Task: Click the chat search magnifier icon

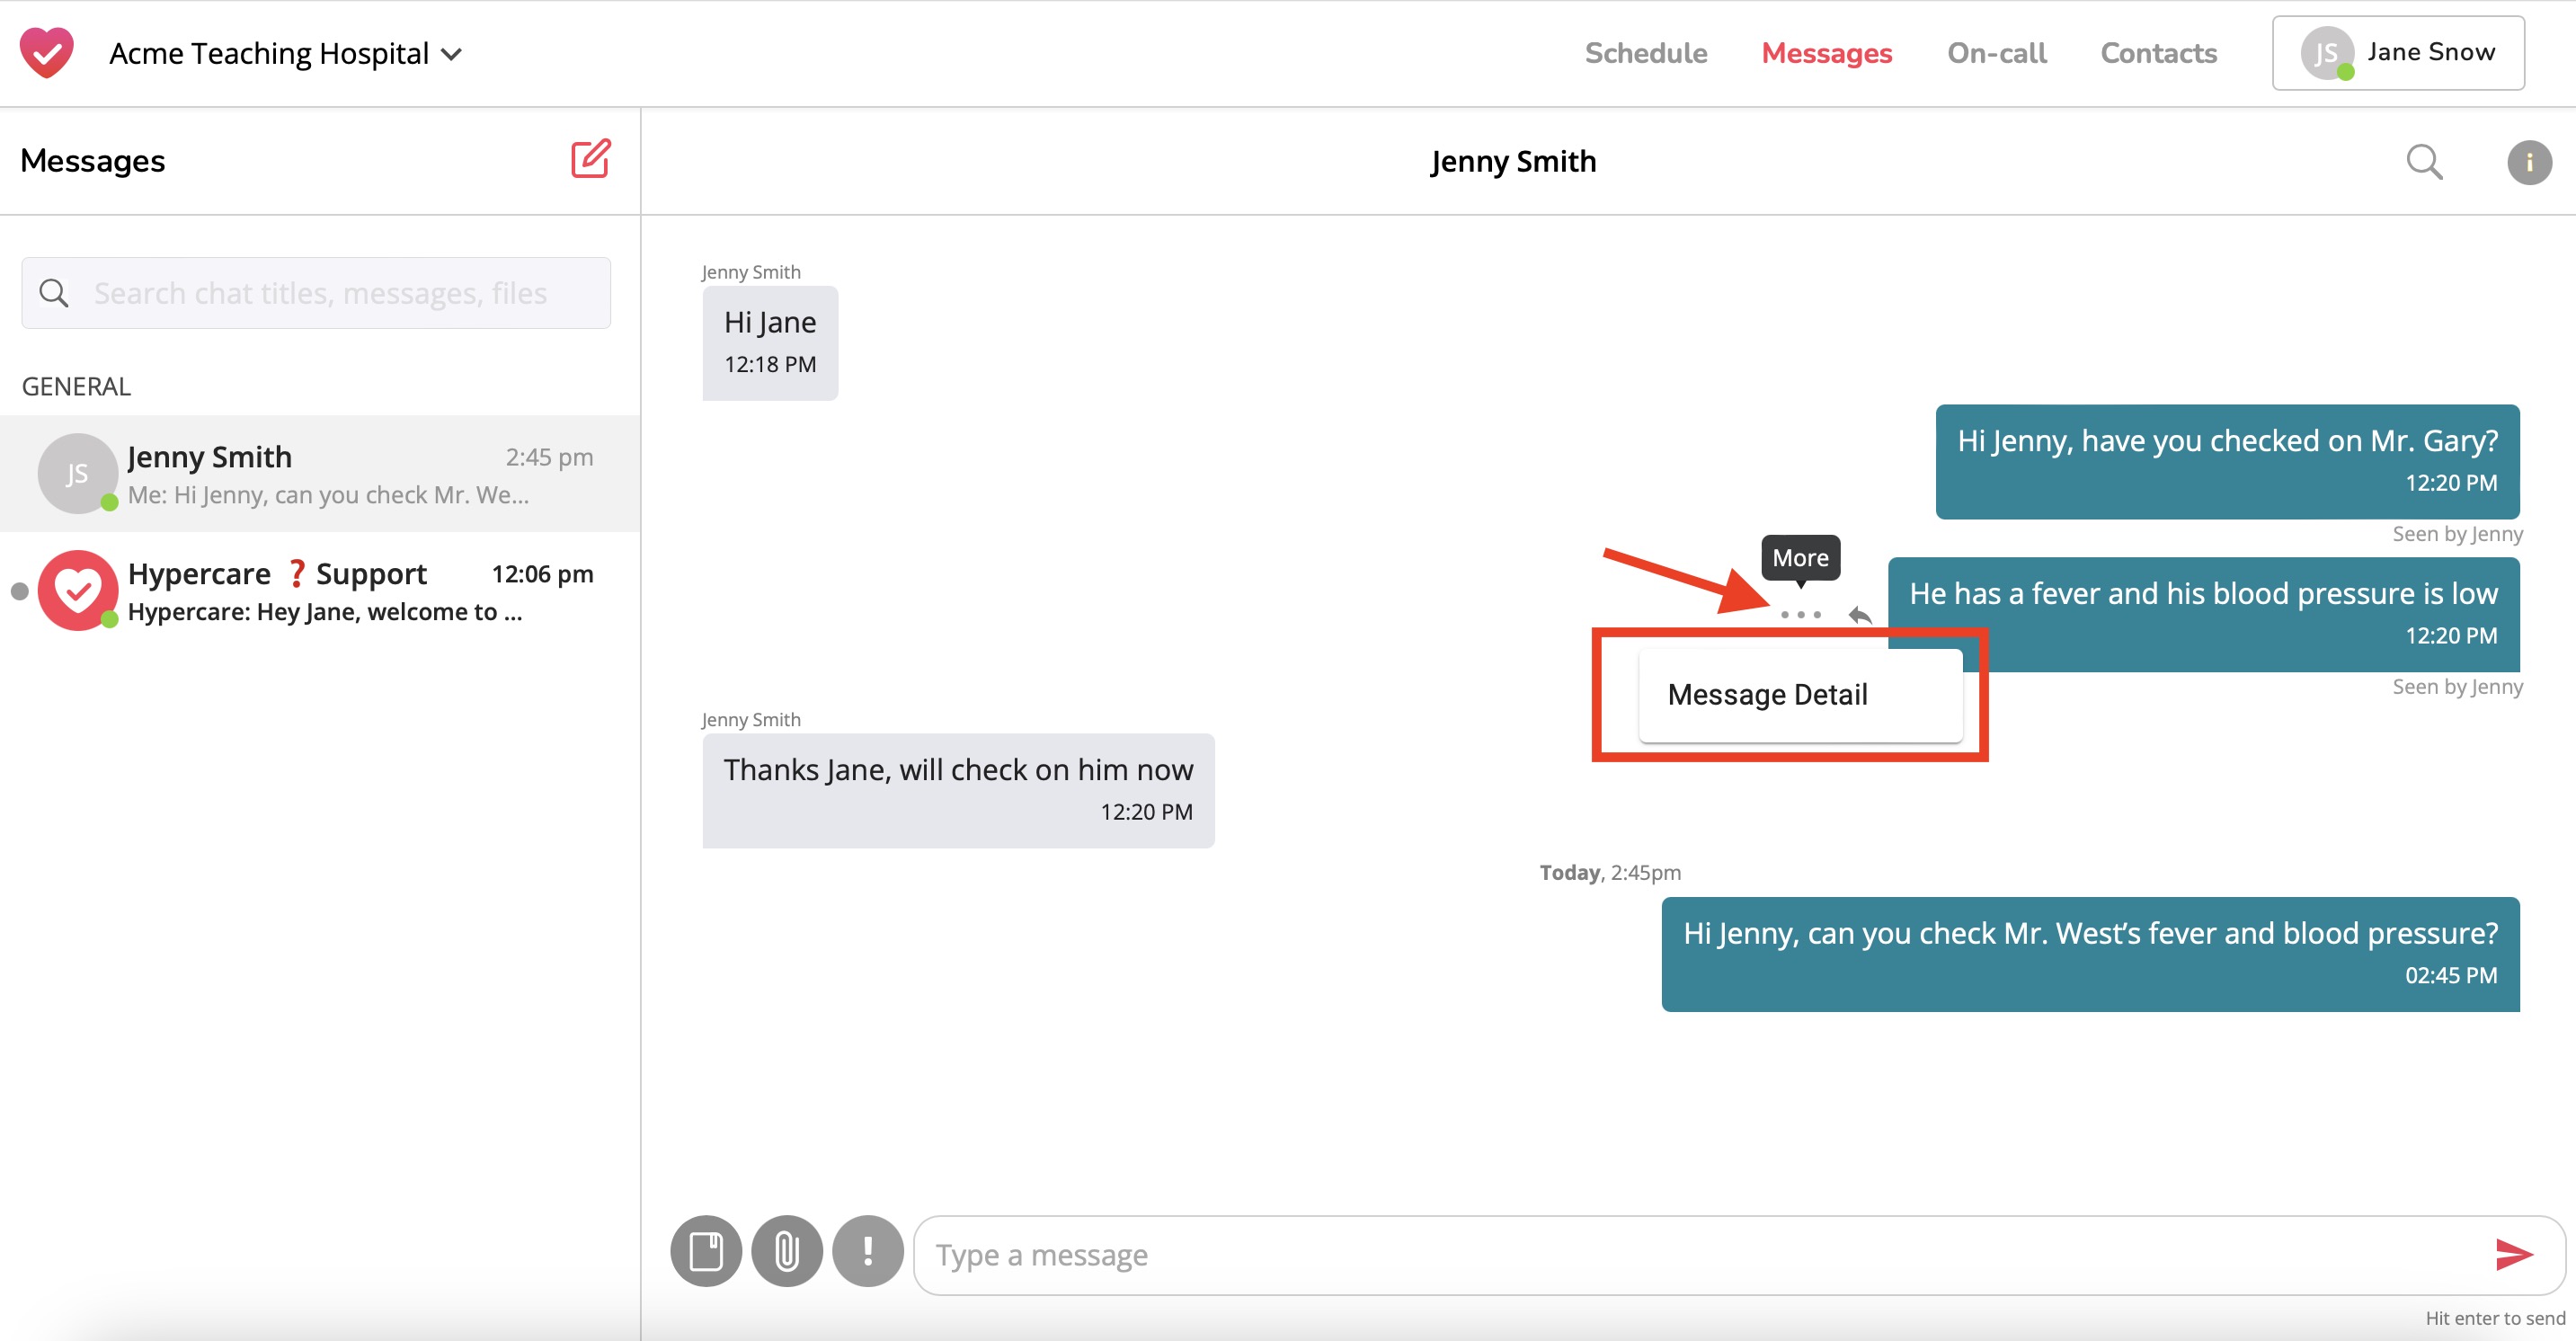Action: tap(2424, 161)
